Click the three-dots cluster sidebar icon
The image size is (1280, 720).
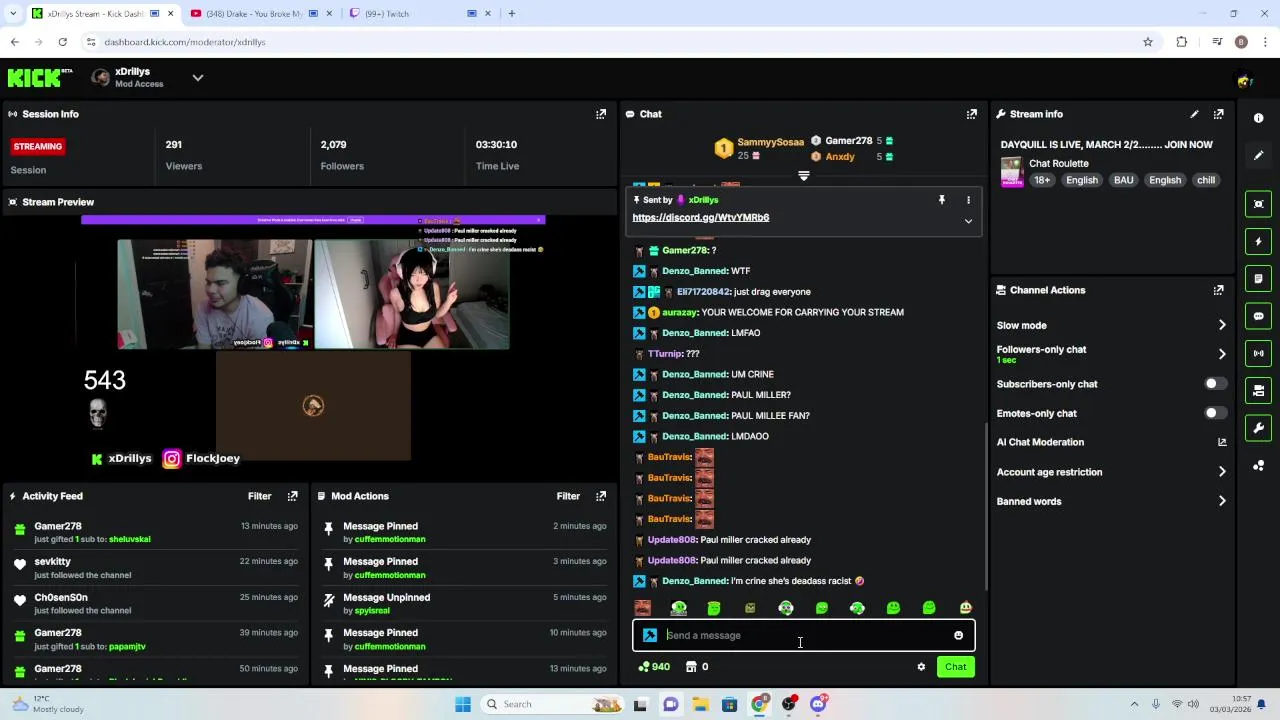[1259, 465]
